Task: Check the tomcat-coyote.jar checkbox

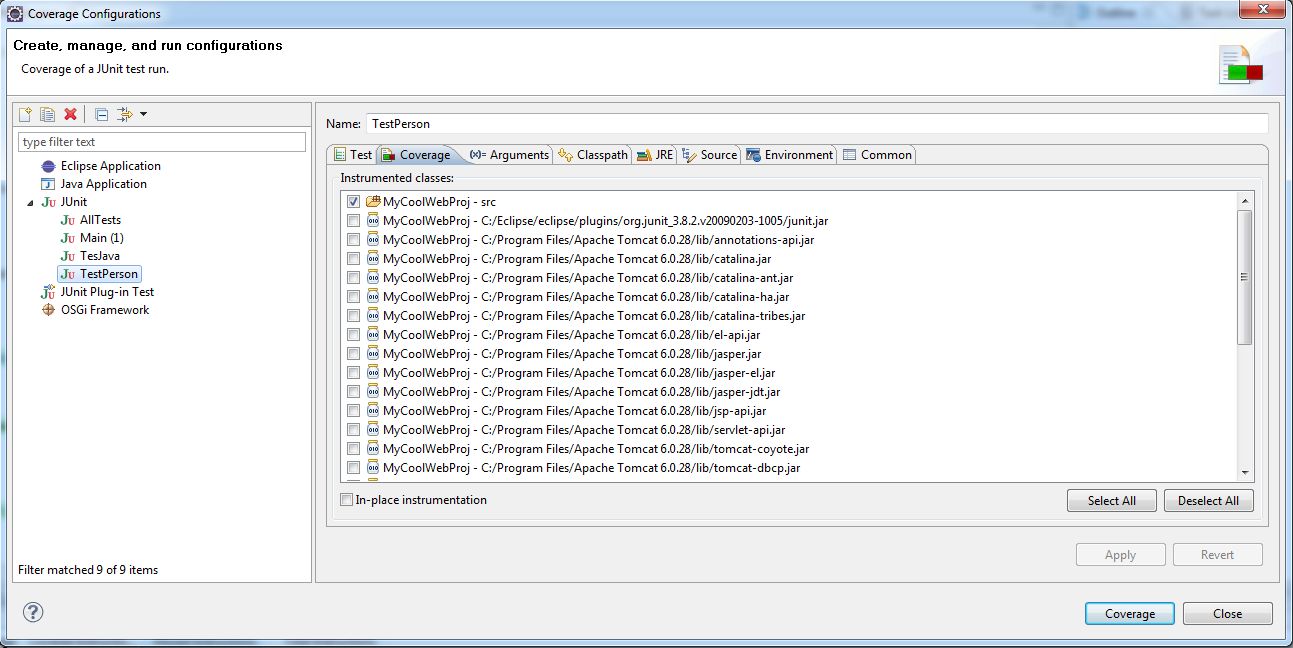Action: (x=353, y=449)
